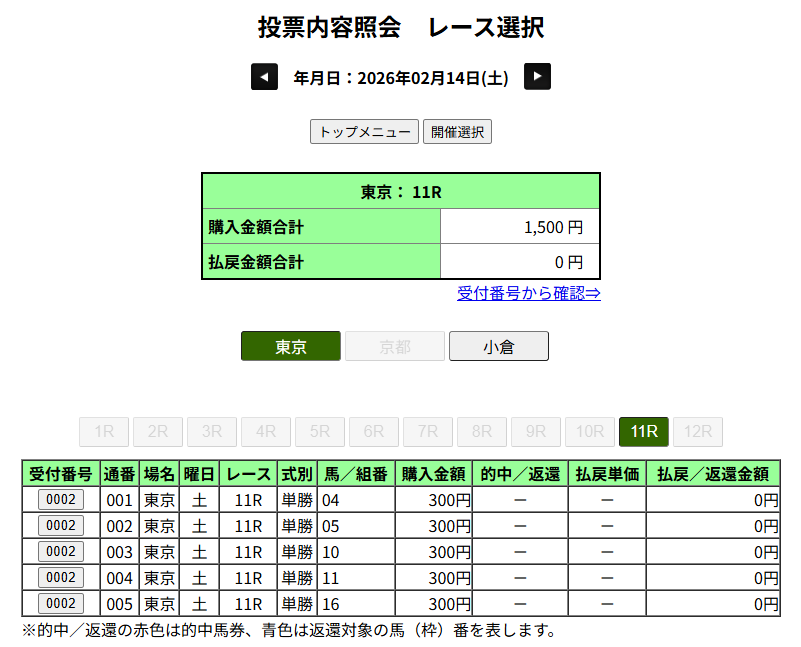Open receipt 0002 for 通番 002 row

[61, 526]
